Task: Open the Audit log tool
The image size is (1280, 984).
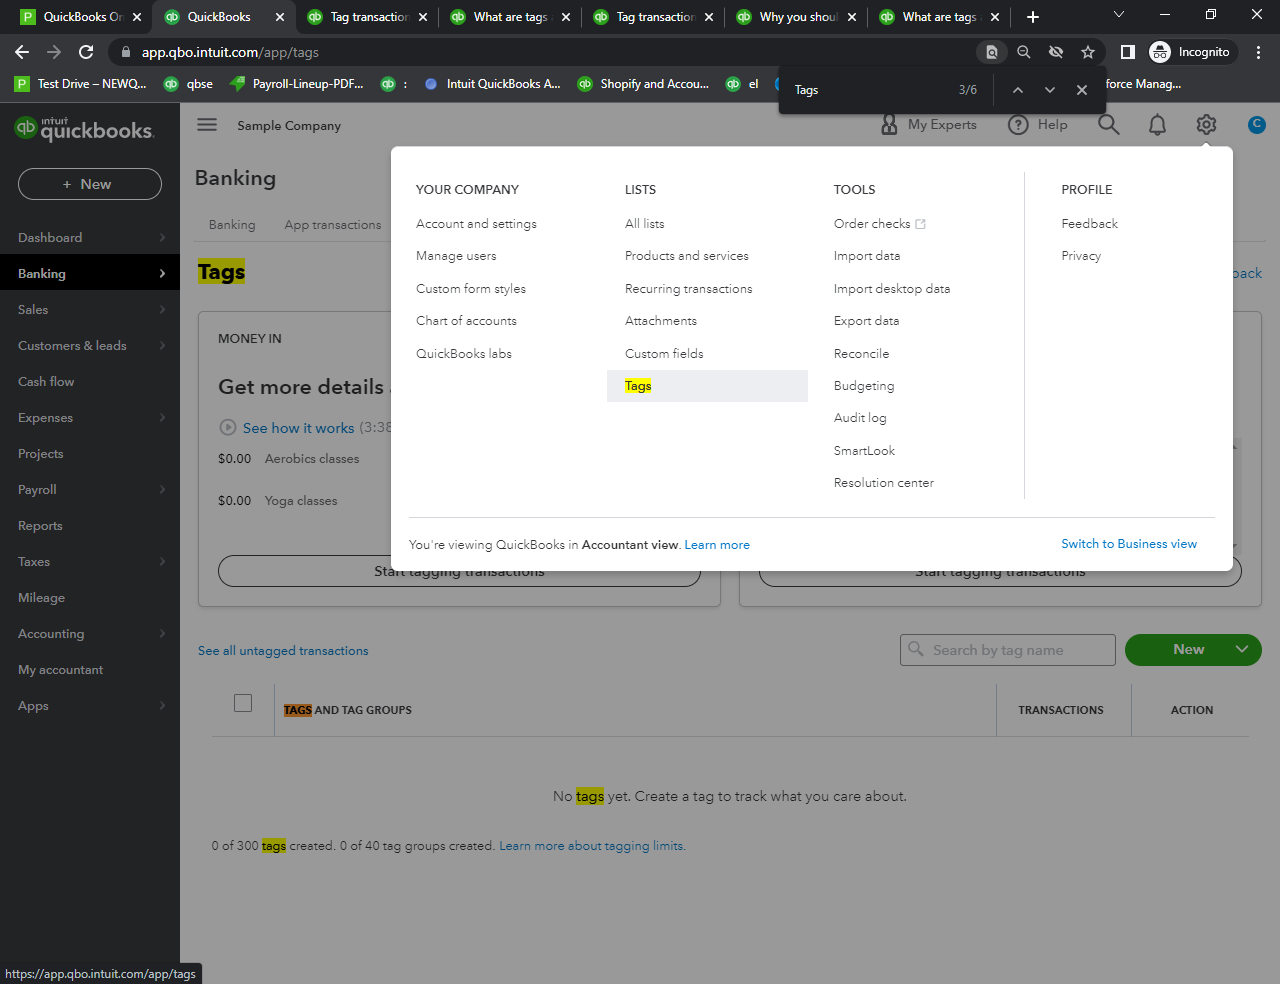Action: pos(860,418)
